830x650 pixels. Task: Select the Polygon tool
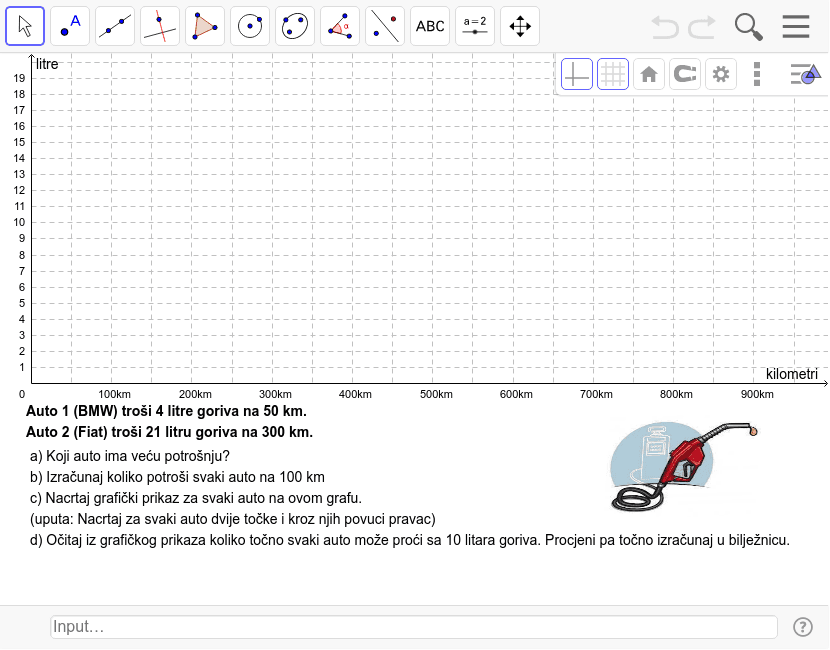205,26
